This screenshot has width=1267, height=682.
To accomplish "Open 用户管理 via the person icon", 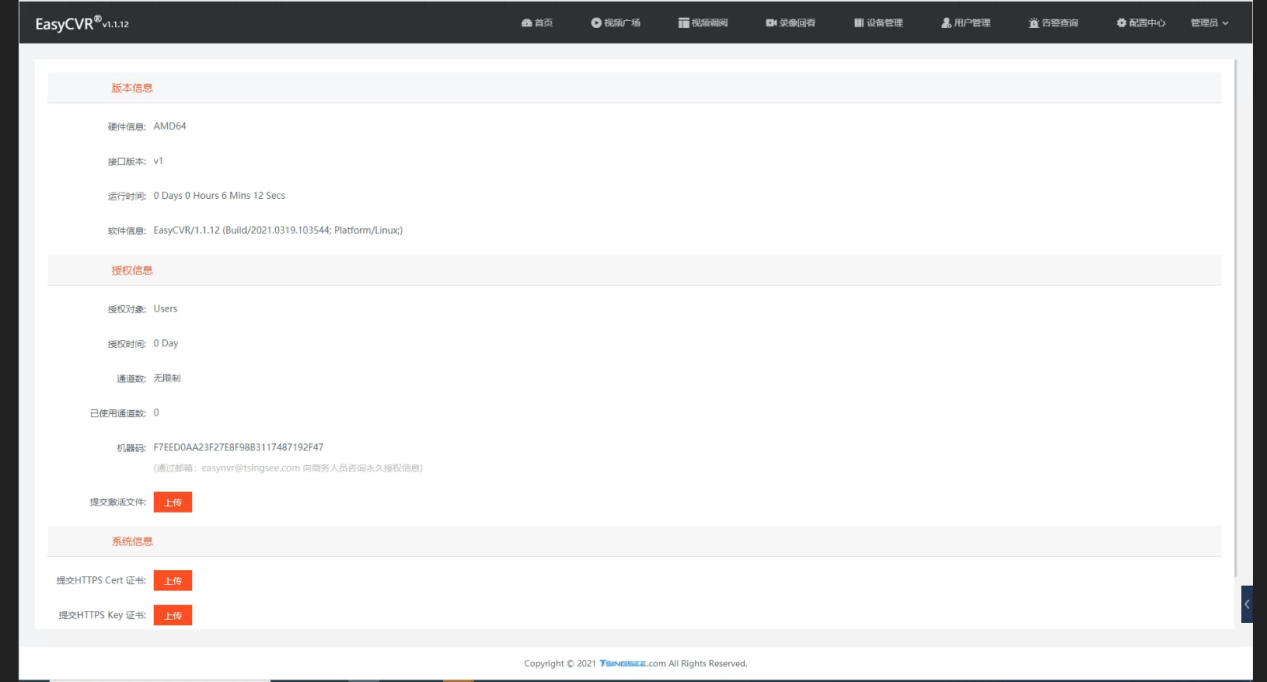I will [x=946, y=23].
